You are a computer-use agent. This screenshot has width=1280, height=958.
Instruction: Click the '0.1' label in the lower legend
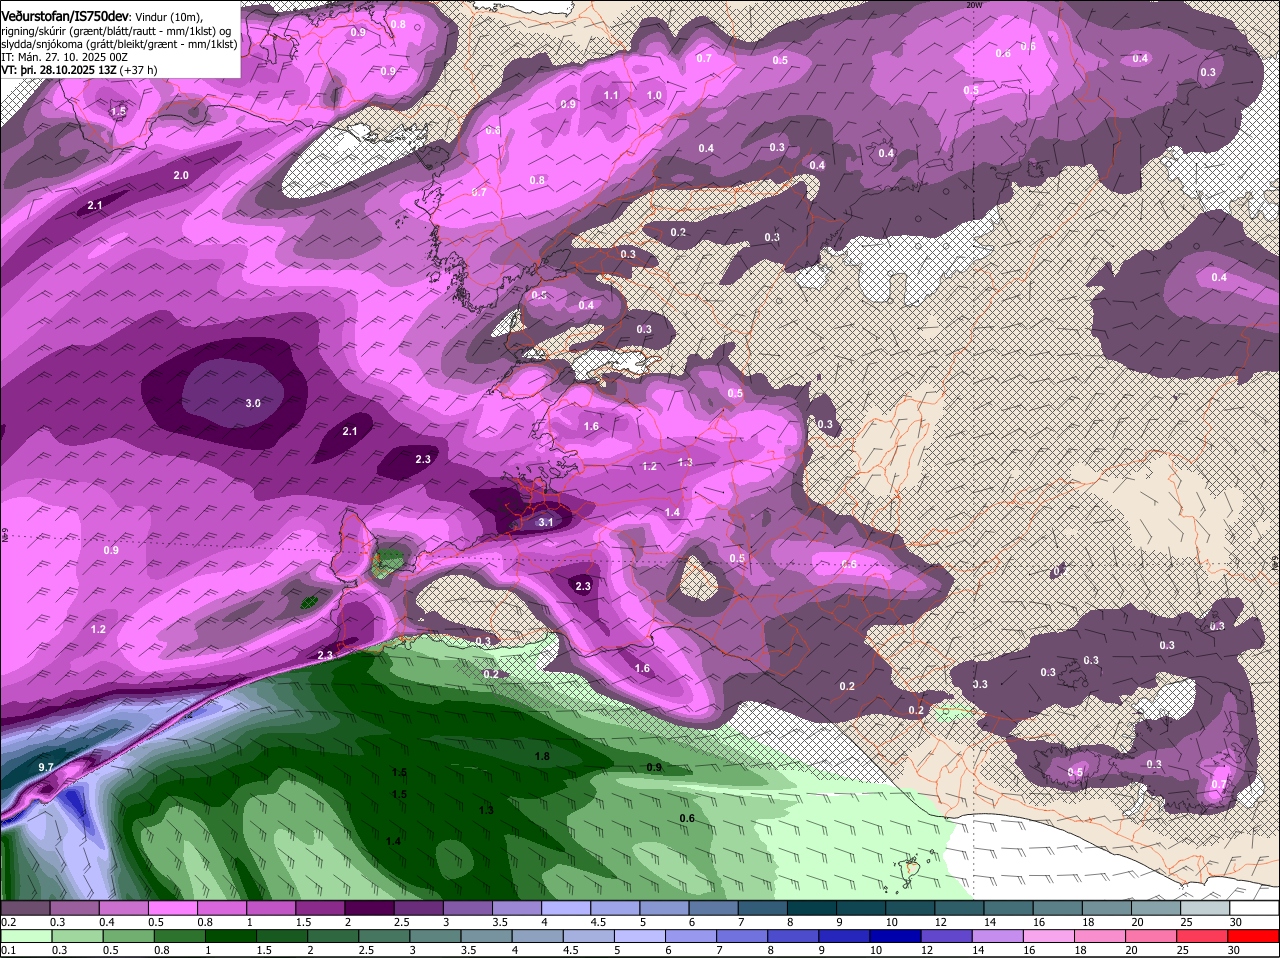click(x=9, y=950)
